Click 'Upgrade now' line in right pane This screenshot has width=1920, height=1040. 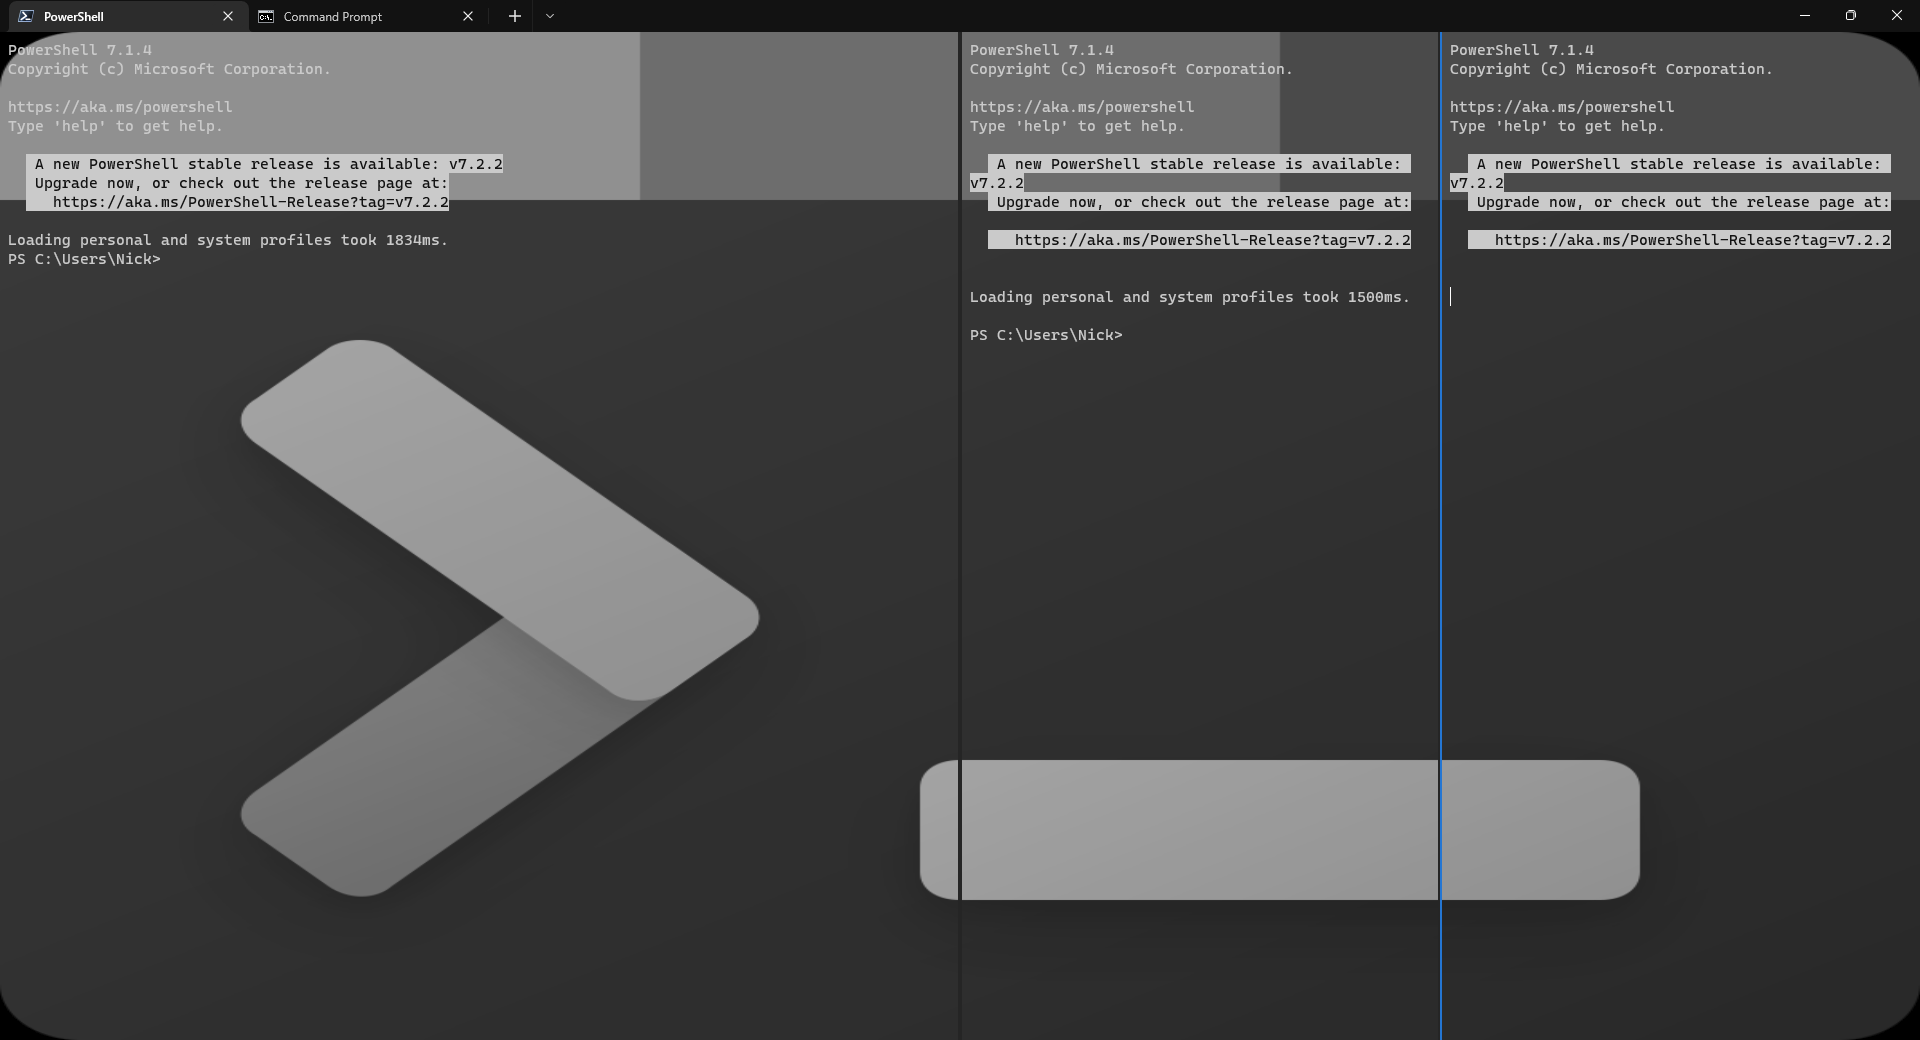(x=1683, y=202)
